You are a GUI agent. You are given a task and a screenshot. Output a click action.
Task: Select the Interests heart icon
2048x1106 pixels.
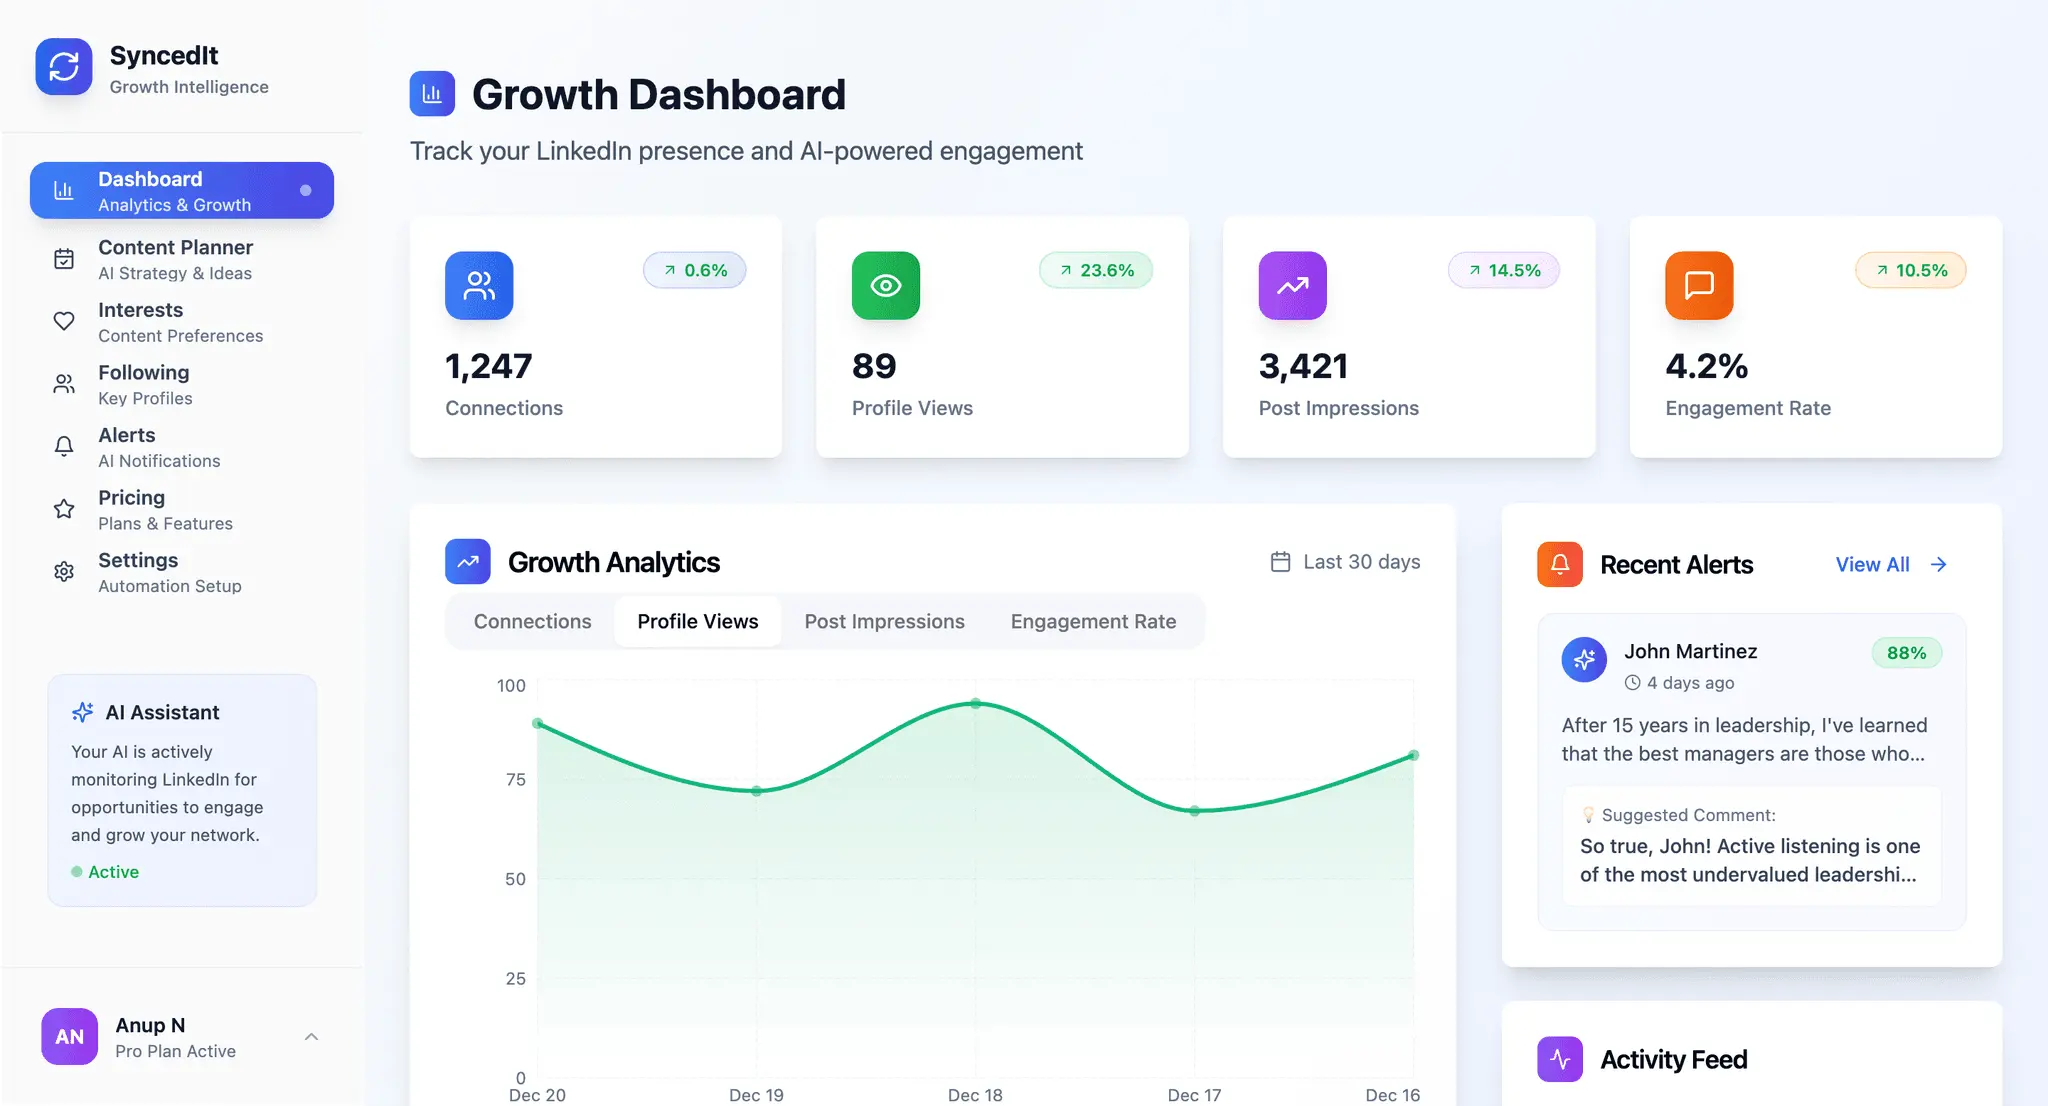coord(64,321)
